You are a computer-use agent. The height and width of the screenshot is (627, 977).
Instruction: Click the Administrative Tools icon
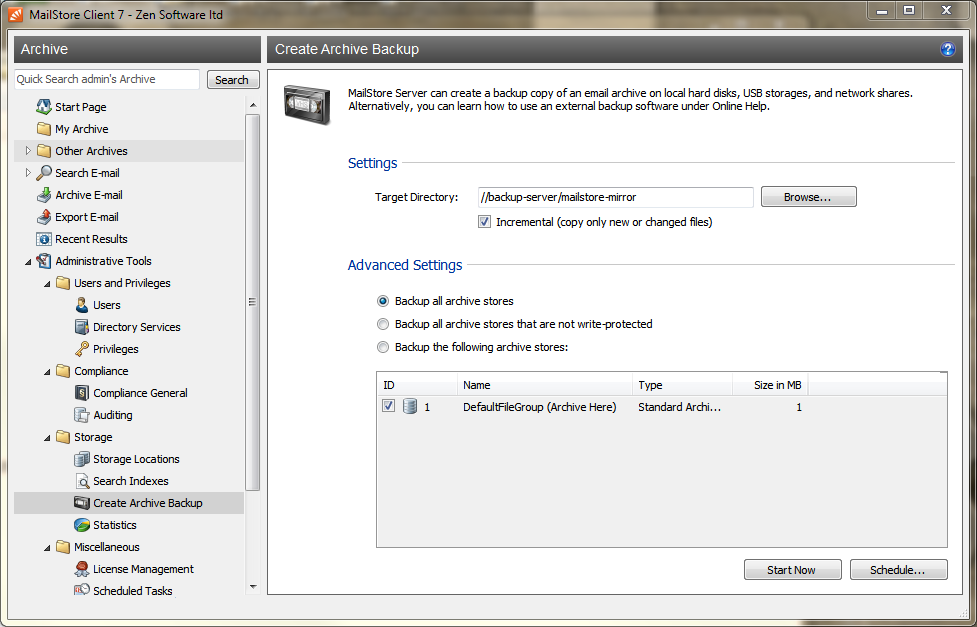point(44,261)
